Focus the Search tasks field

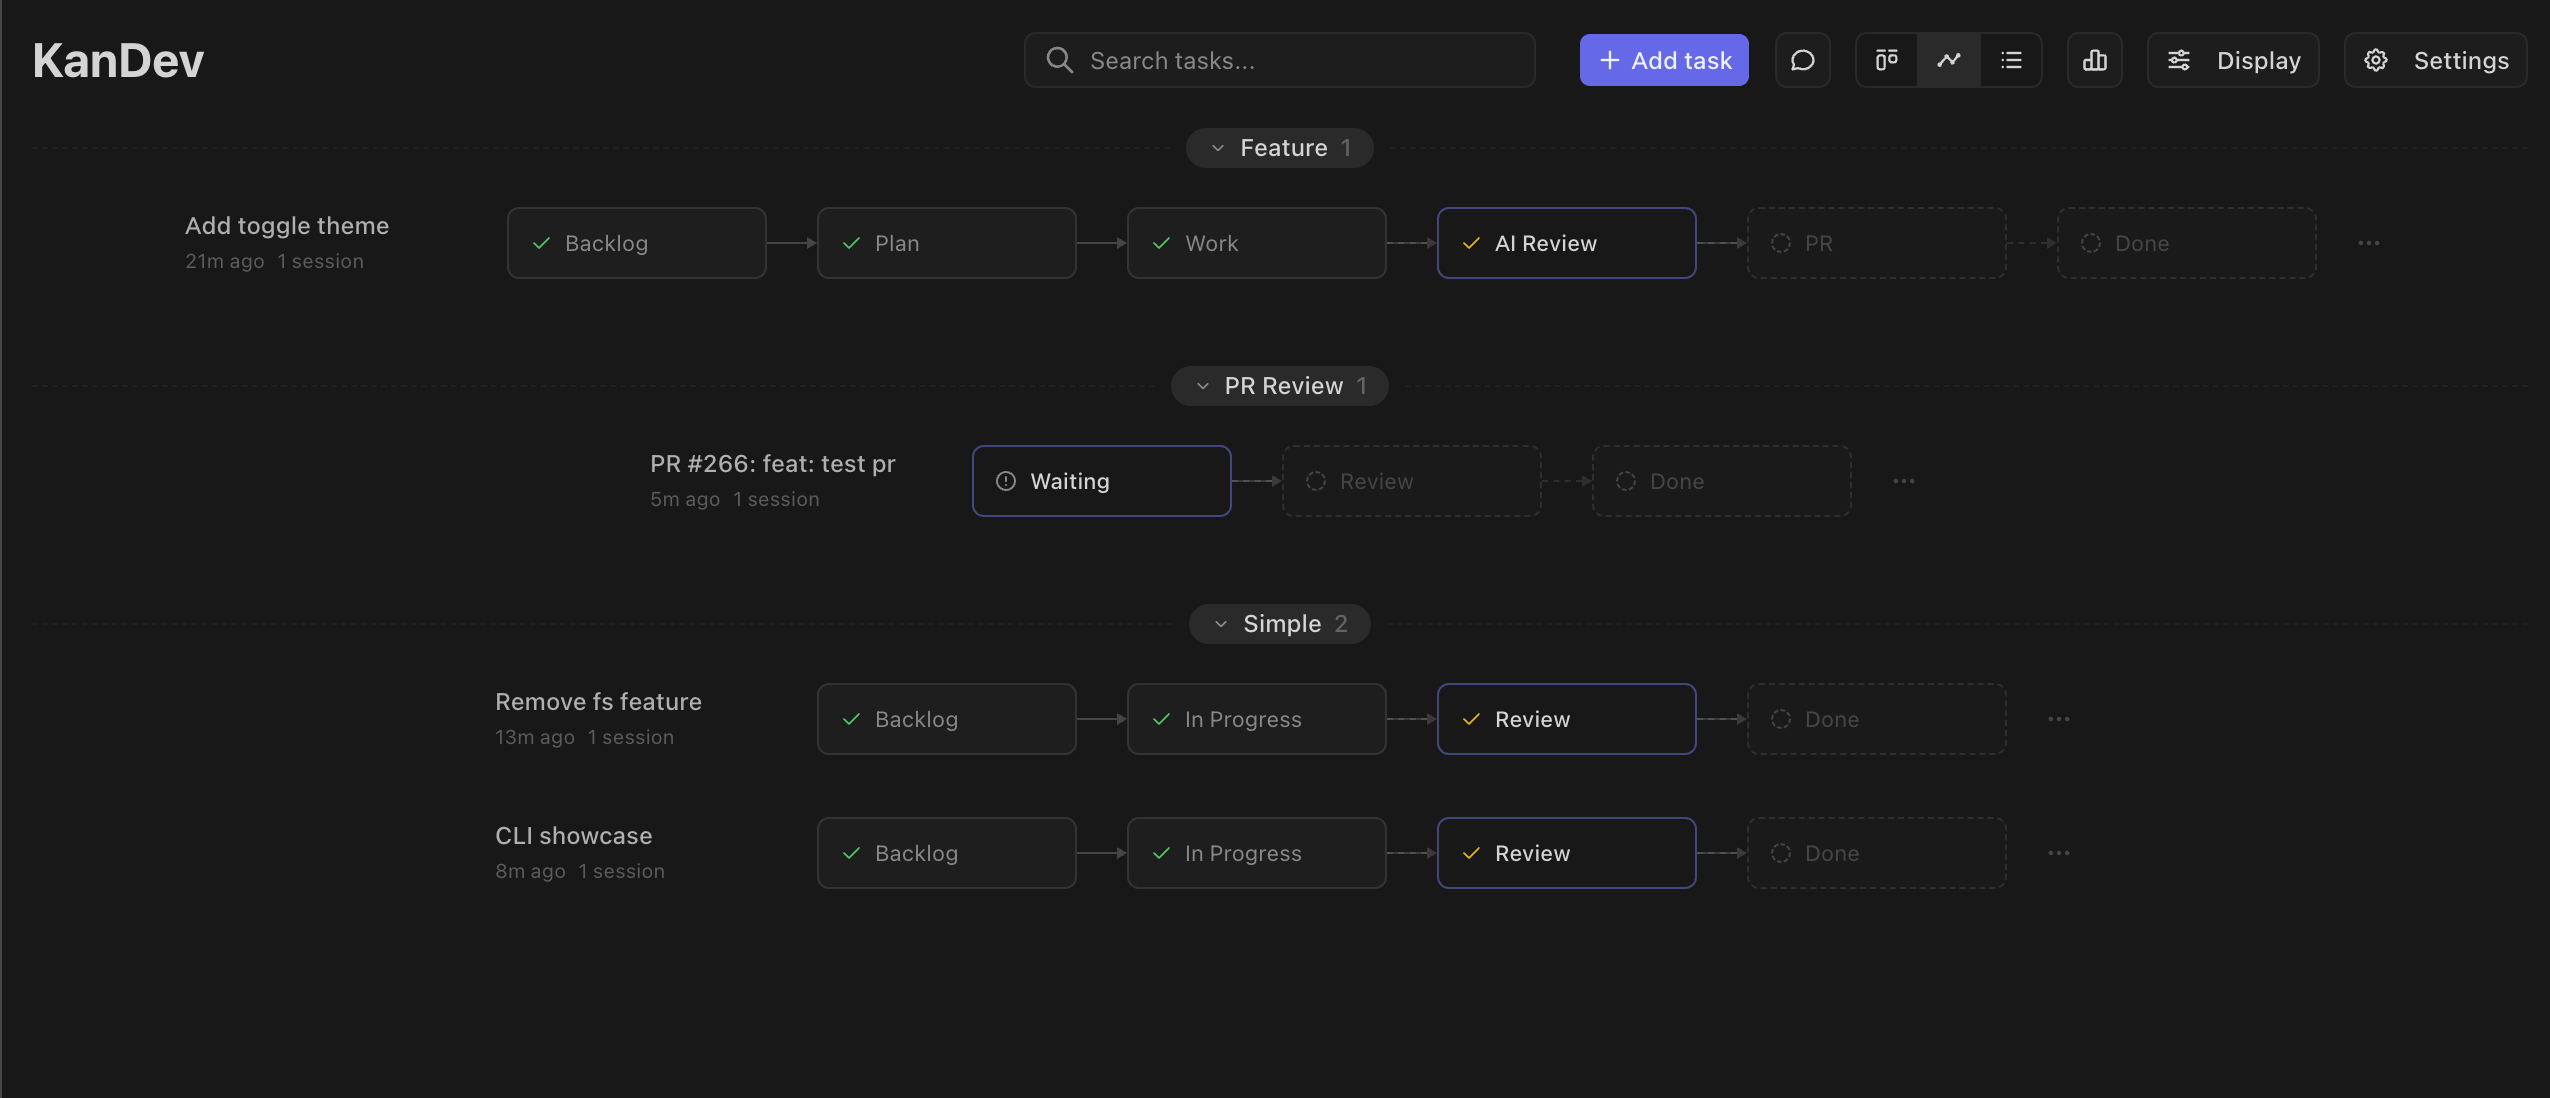click(1280, 60)
